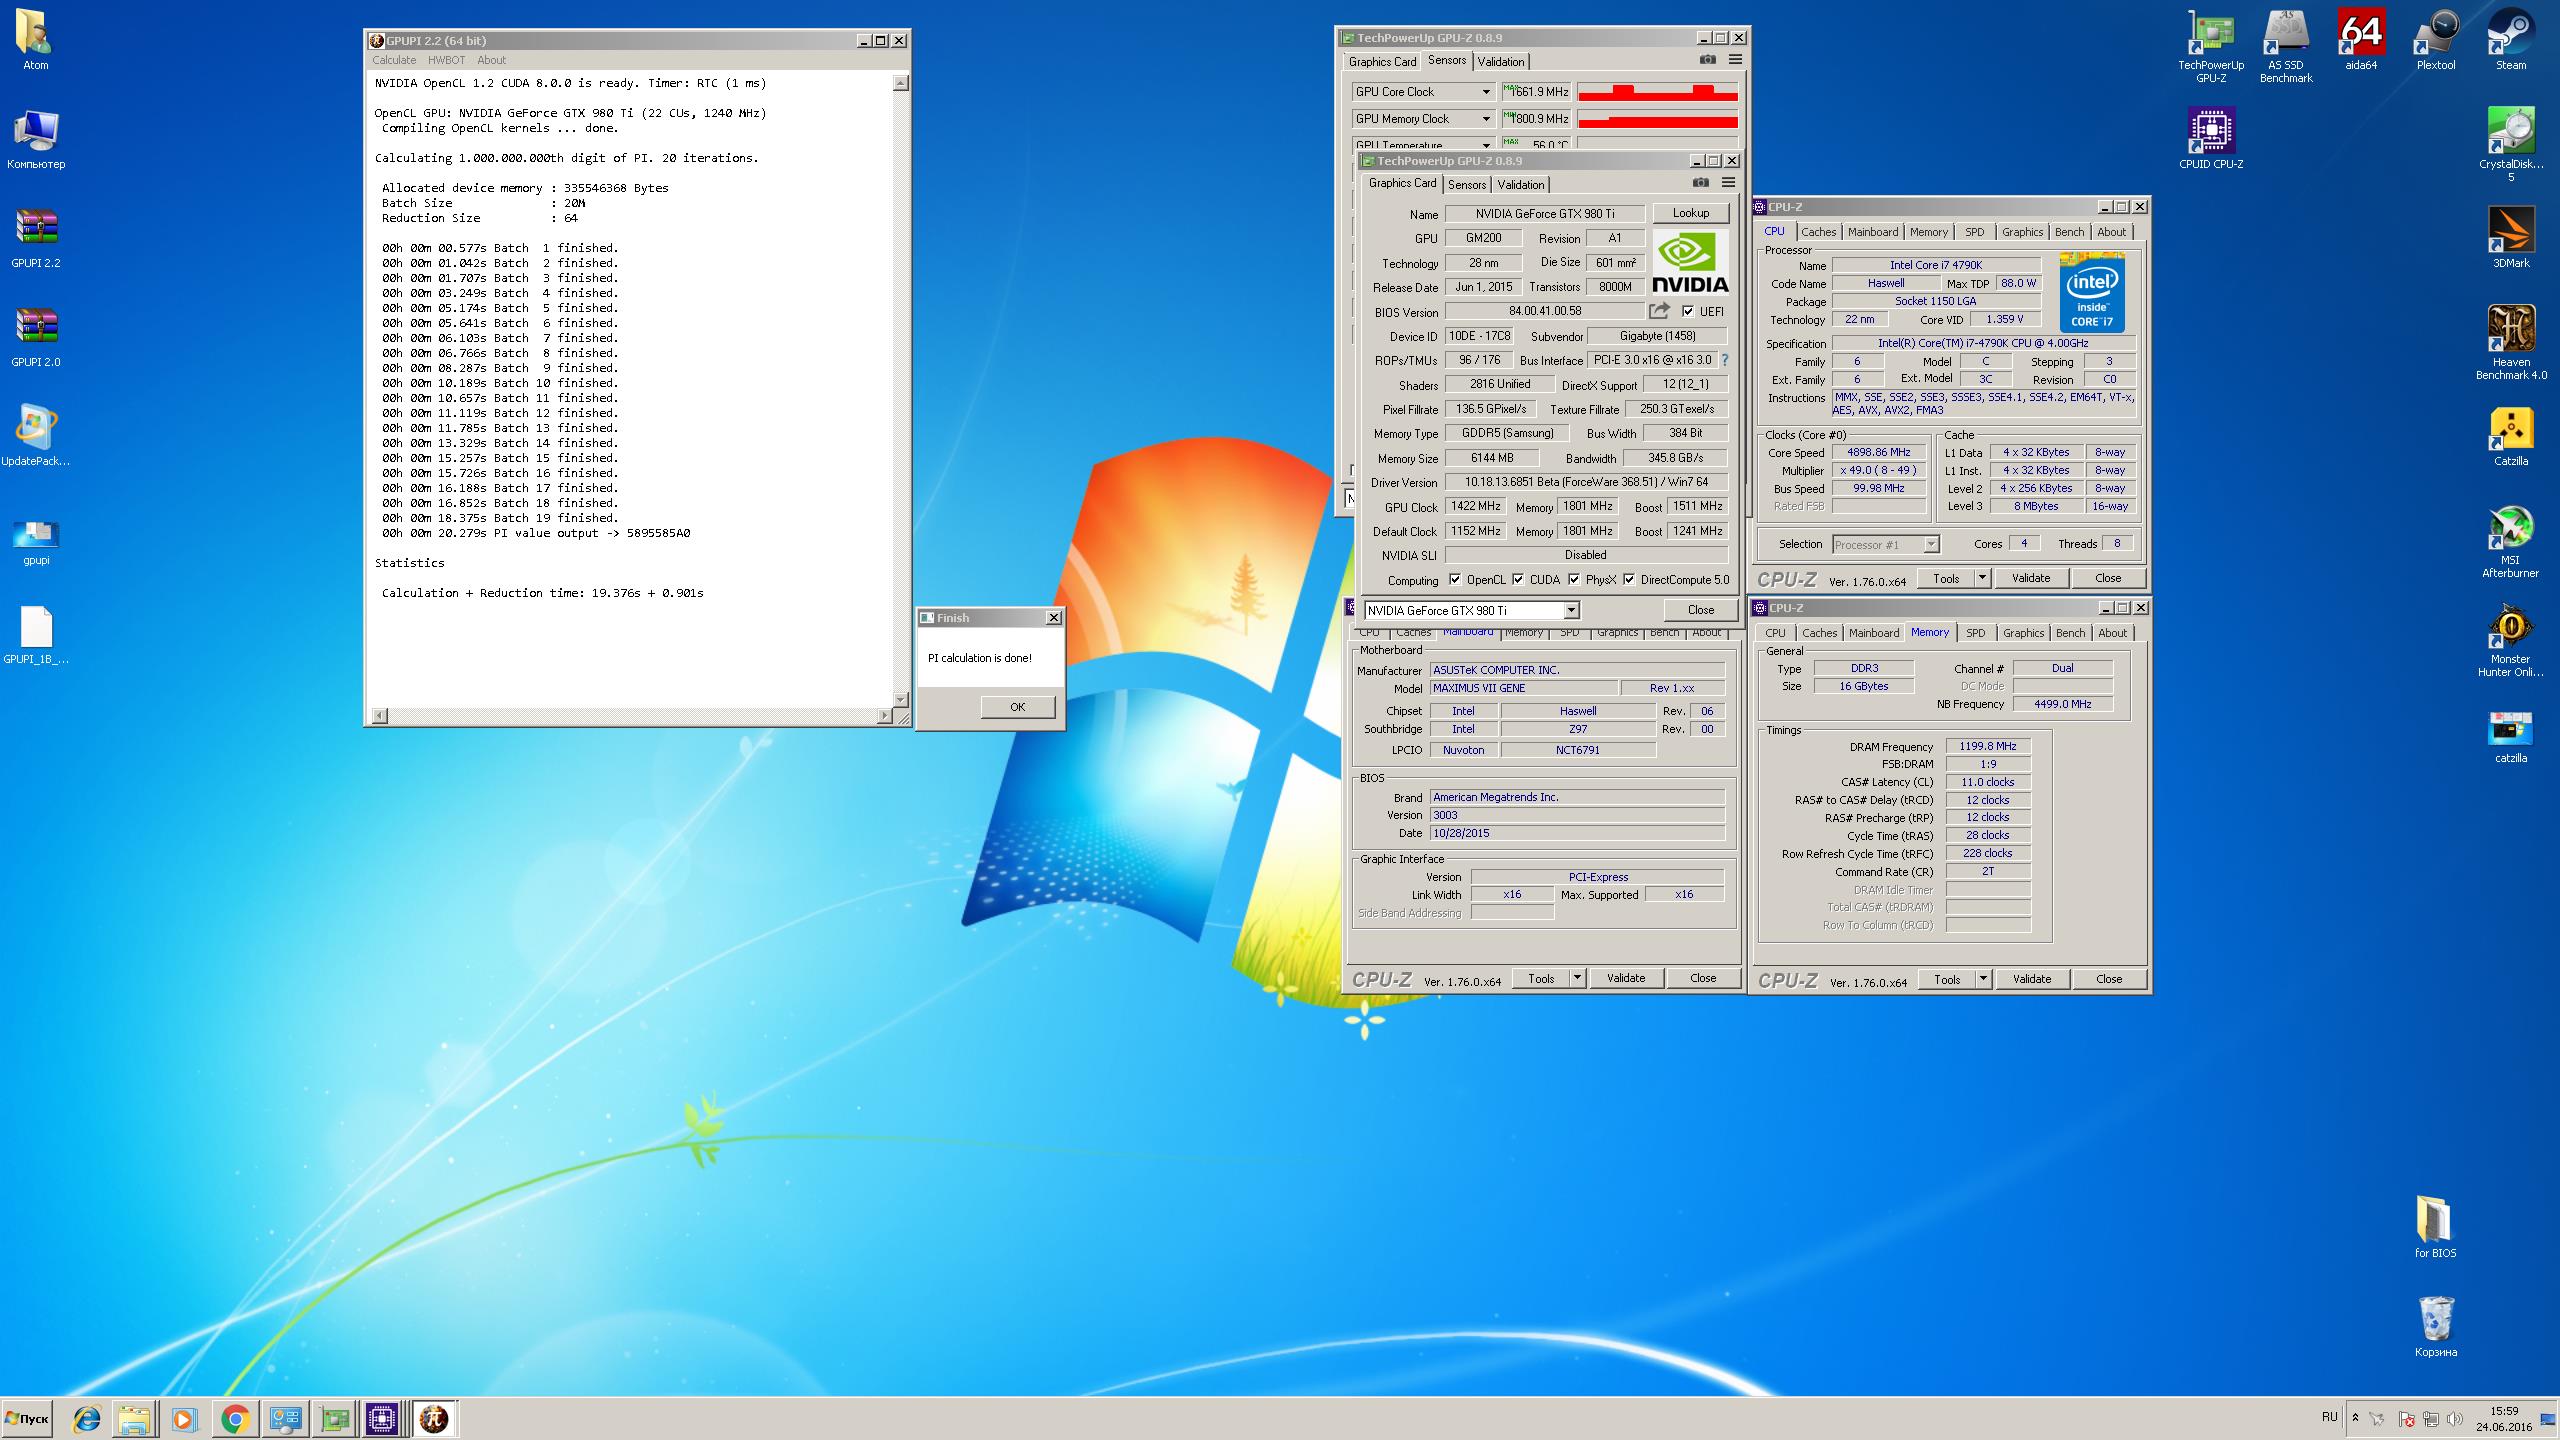Viewport: 2560px width, 1440px height.
Task: Open Bench tab in CPU-Z CPU window
Action: [x=2070, y=232]
